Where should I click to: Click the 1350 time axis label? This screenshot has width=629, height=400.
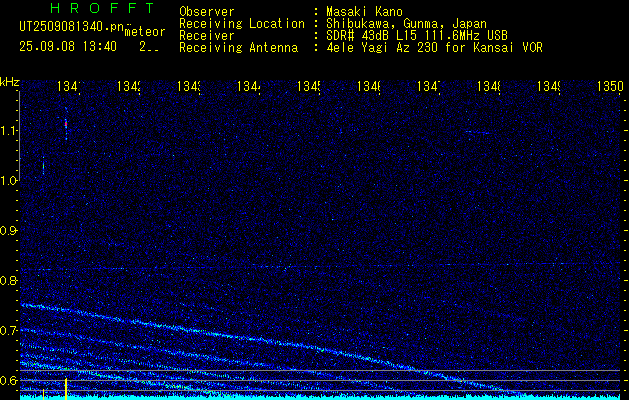pos(610,86)
